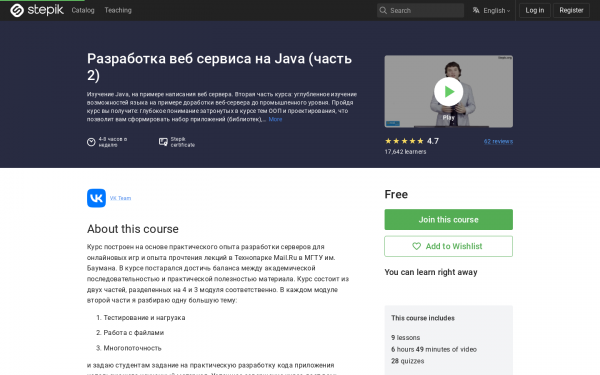The width and height of the screenshot is (600, 375).
Task: Click the 9 lessons text
Action: coord(406,338)
